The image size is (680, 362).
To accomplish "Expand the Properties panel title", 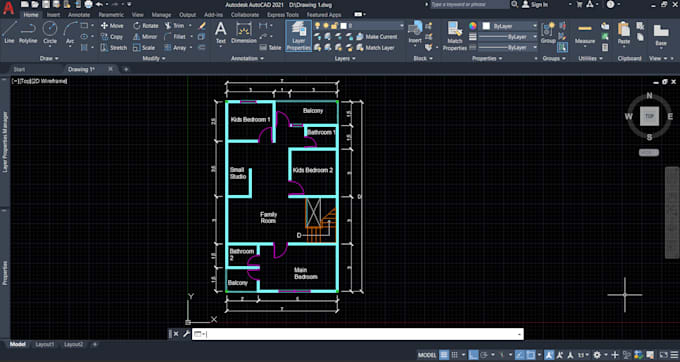I will [487, 58].
